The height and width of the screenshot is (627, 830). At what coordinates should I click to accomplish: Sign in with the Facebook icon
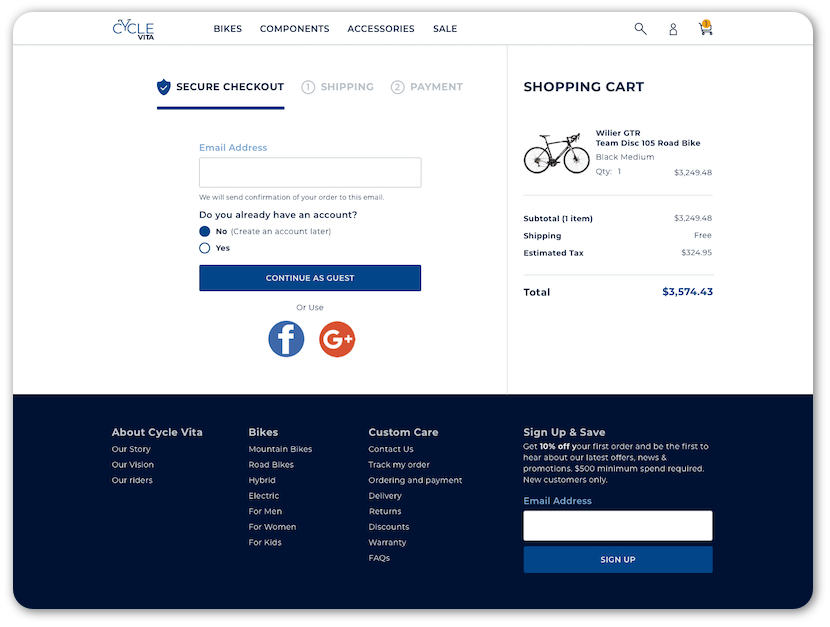286,339
